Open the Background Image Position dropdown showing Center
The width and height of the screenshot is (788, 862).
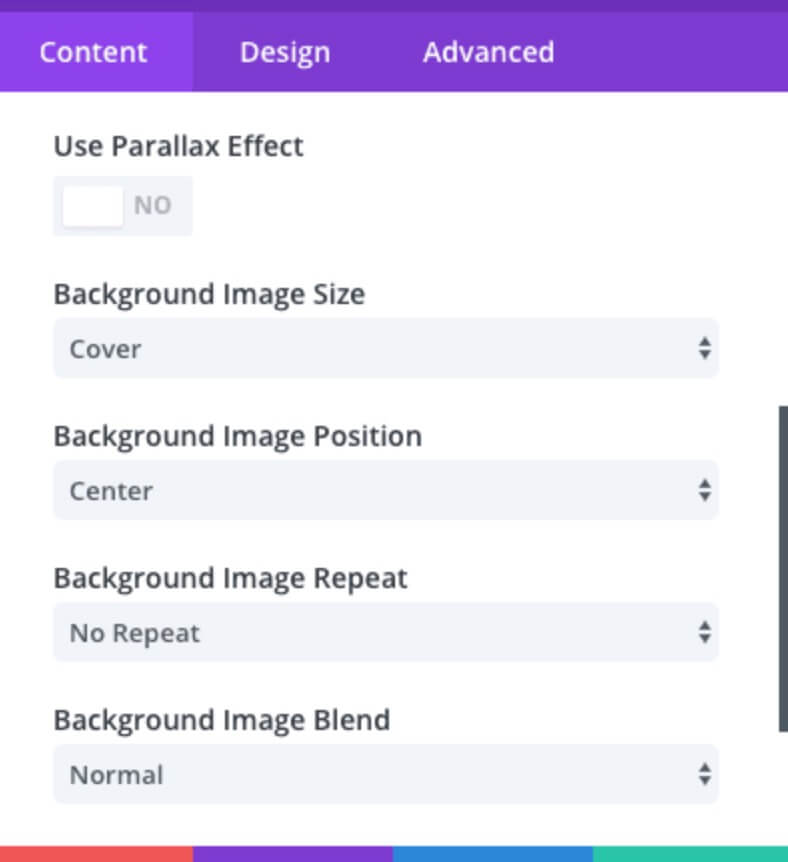[386, 490]
